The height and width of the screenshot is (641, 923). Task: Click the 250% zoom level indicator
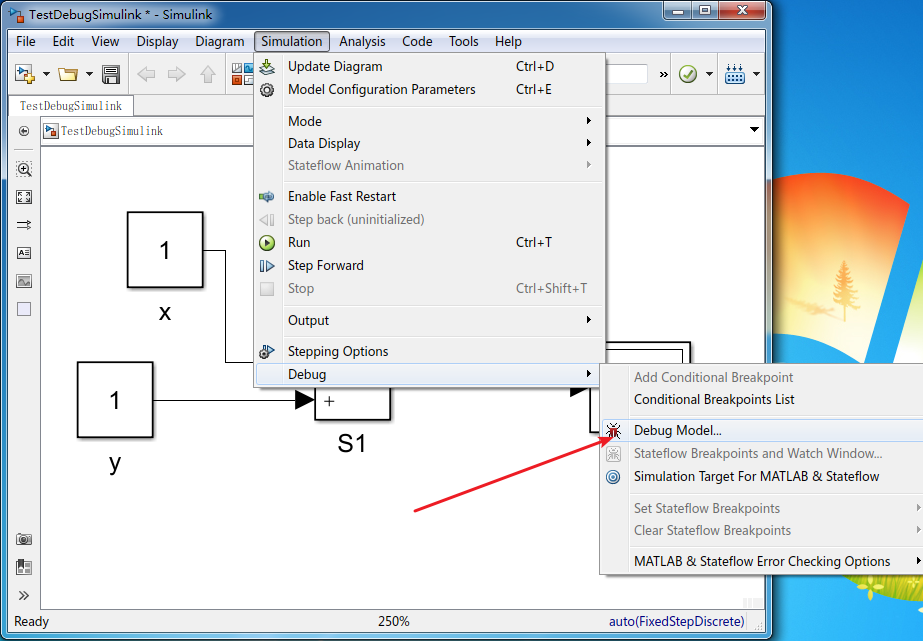393,621
